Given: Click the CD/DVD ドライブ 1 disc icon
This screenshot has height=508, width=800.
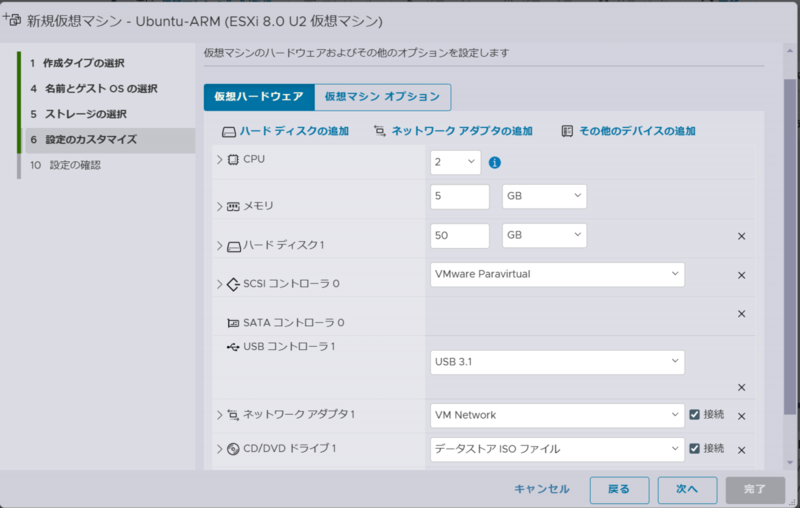Looking at the screenshot, I should pos(233,449).
